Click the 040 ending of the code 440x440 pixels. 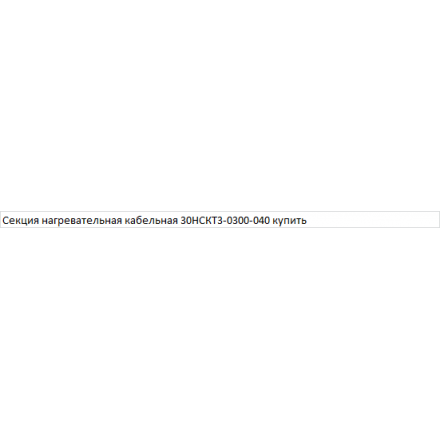point(261,220)
